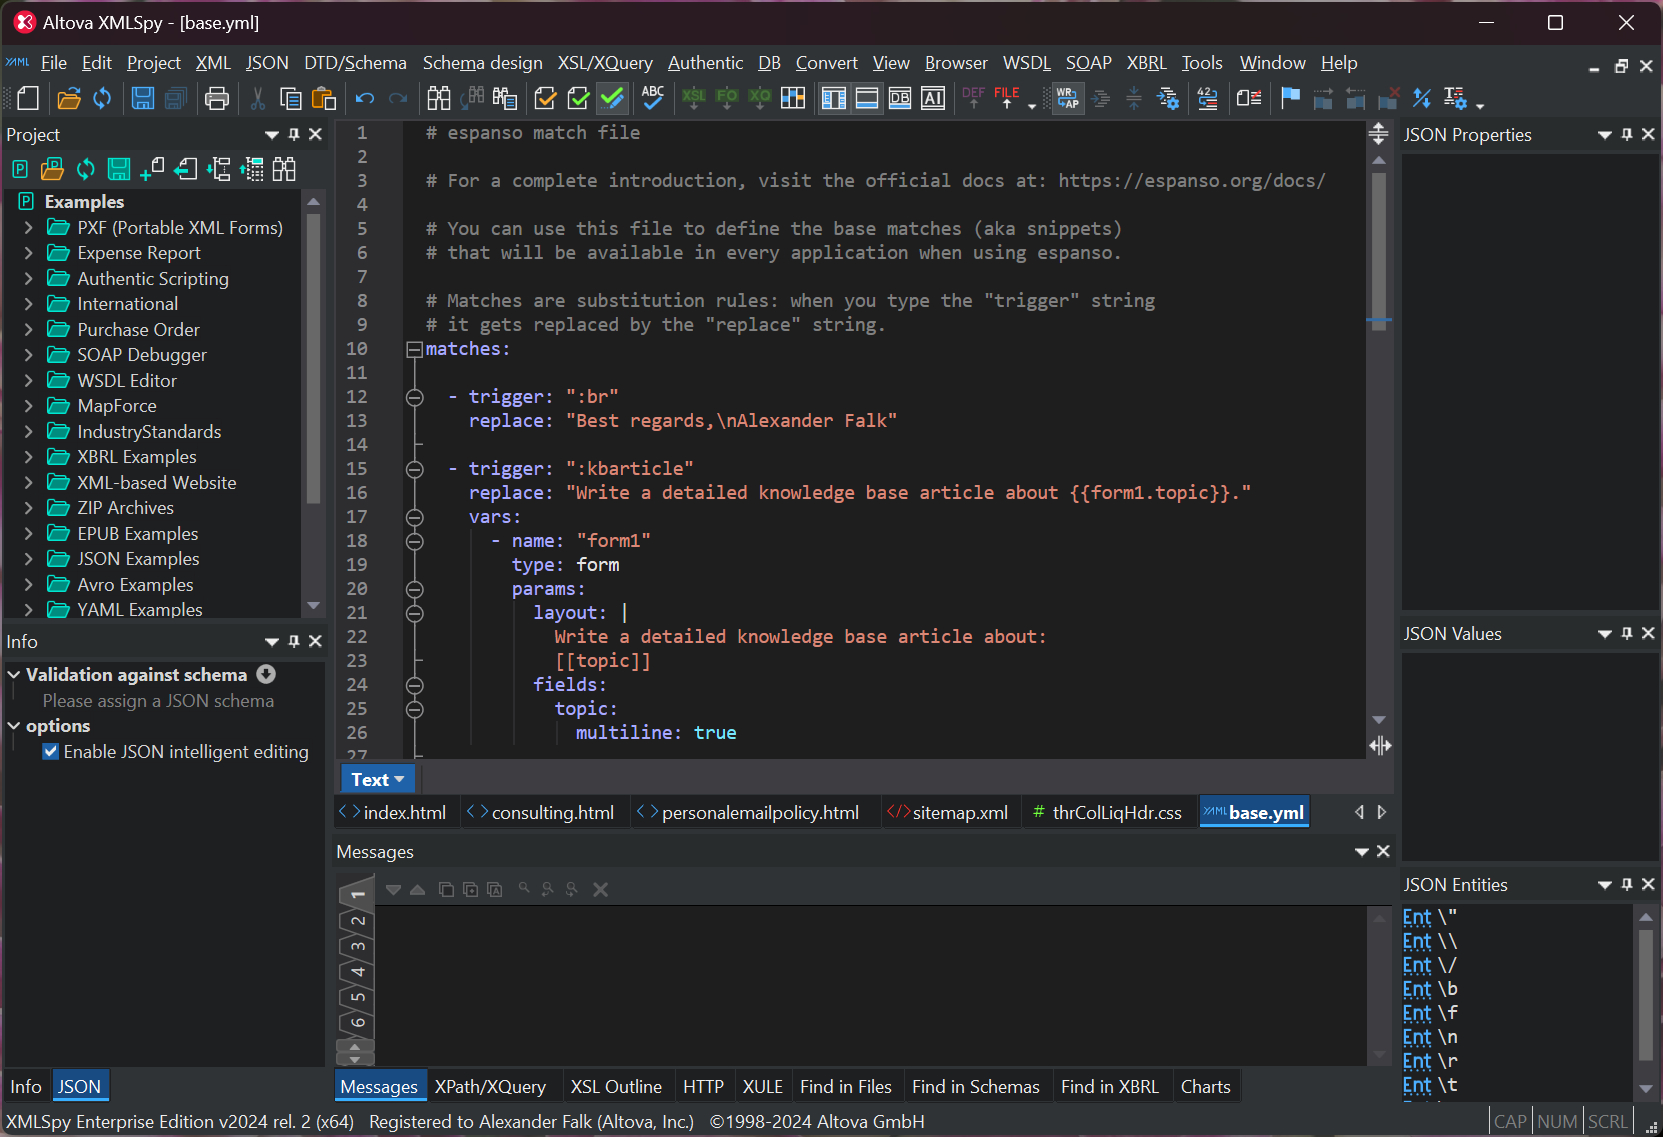
Task: Clear messages with the X icon
Action: click(x=600, y=889)
